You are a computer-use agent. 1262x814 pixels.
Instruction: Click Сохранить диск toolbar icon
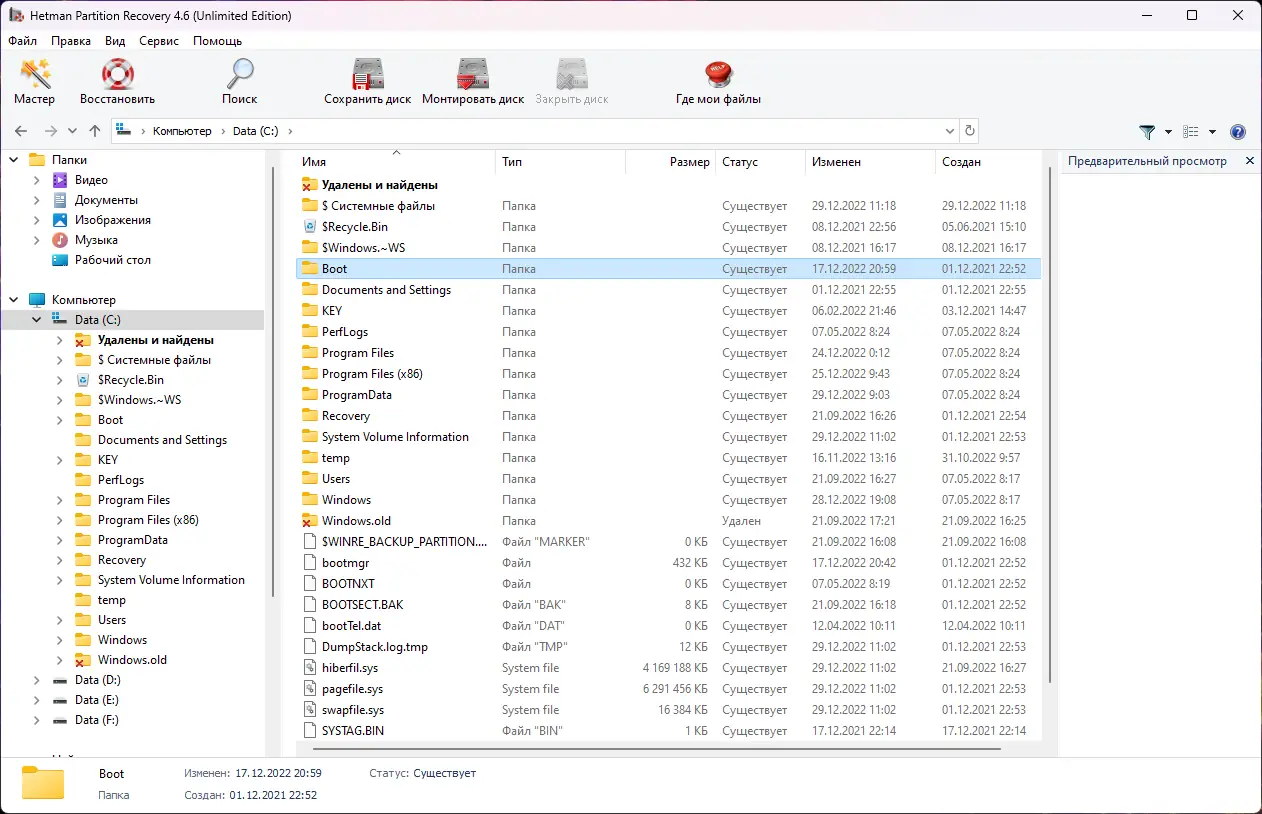point(368,82)
